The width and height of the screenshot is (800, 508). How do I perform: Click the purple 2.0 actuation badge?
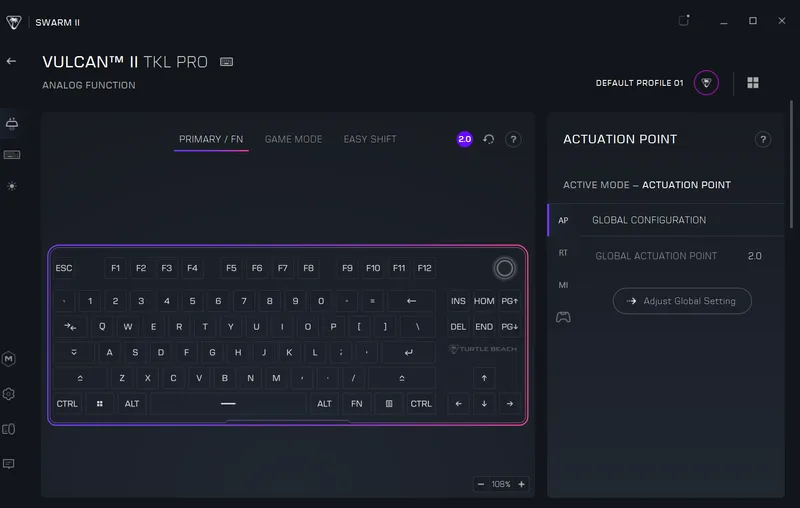[464, 139]
